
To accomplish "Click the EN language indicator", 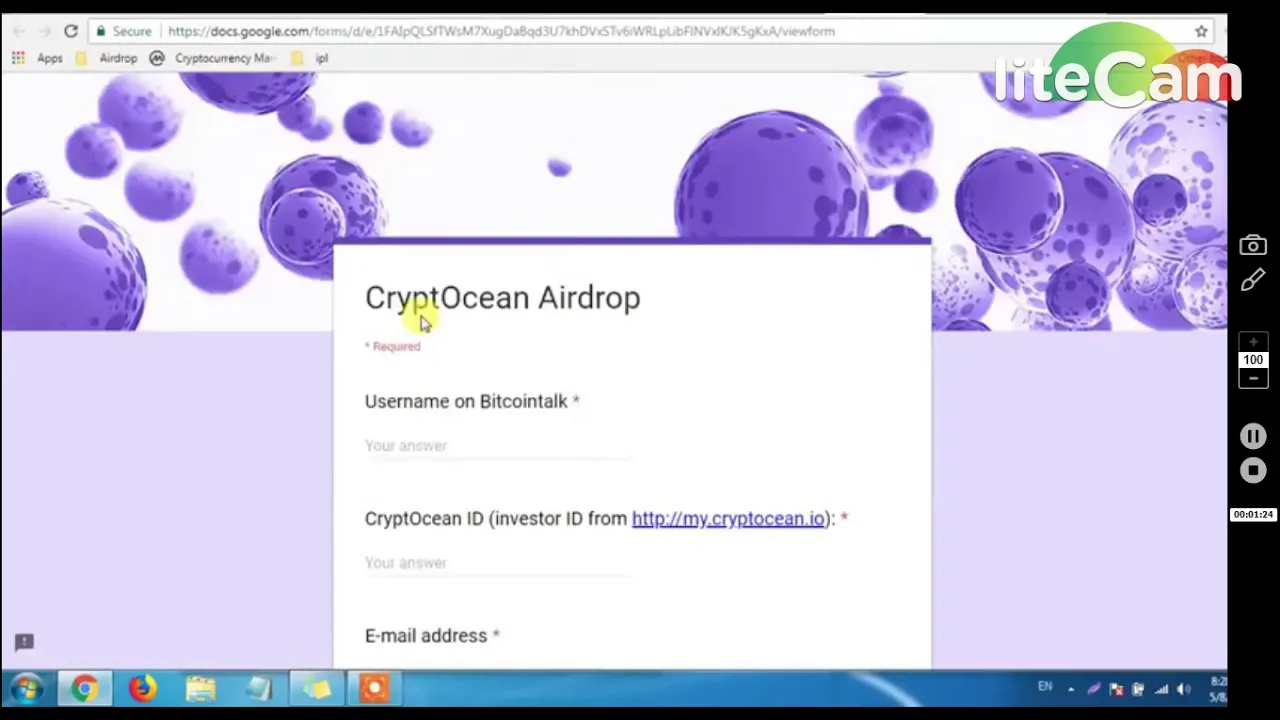I will click(x=1045, y=687).
